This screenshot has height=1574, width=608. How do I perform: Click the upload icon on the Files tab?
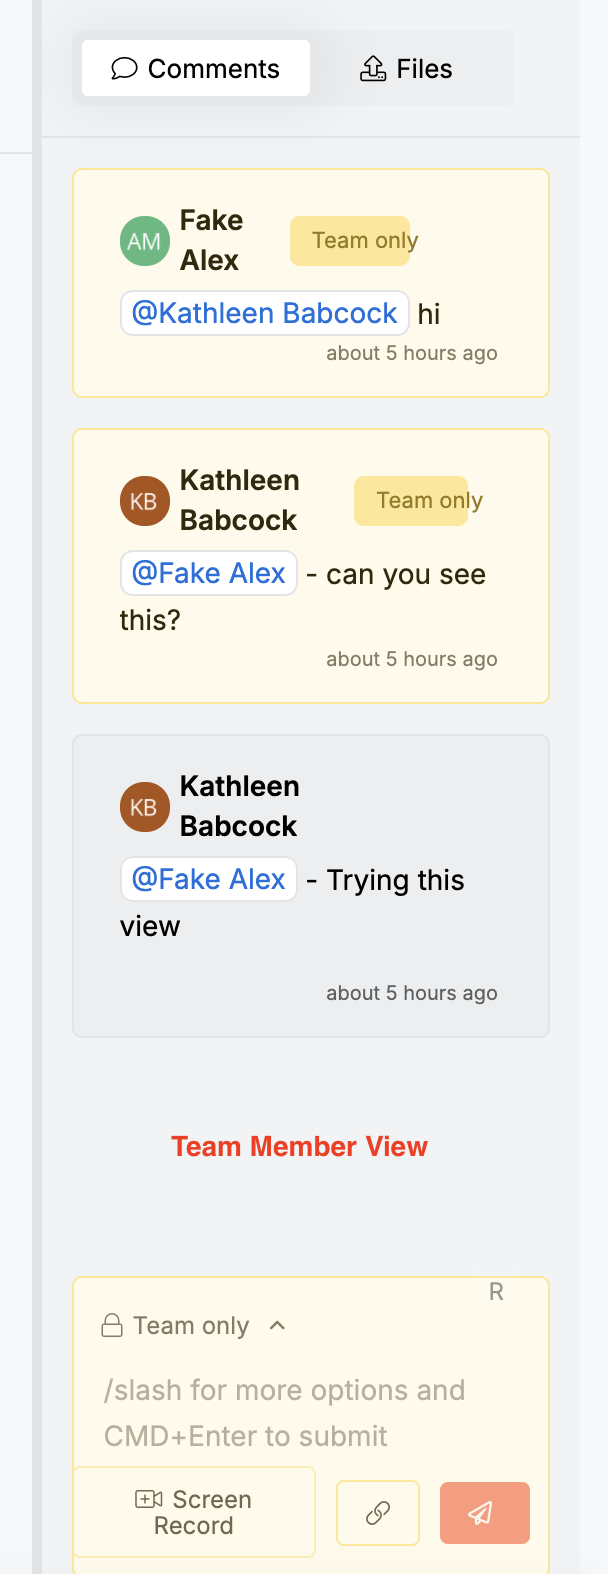click(373, 69)
